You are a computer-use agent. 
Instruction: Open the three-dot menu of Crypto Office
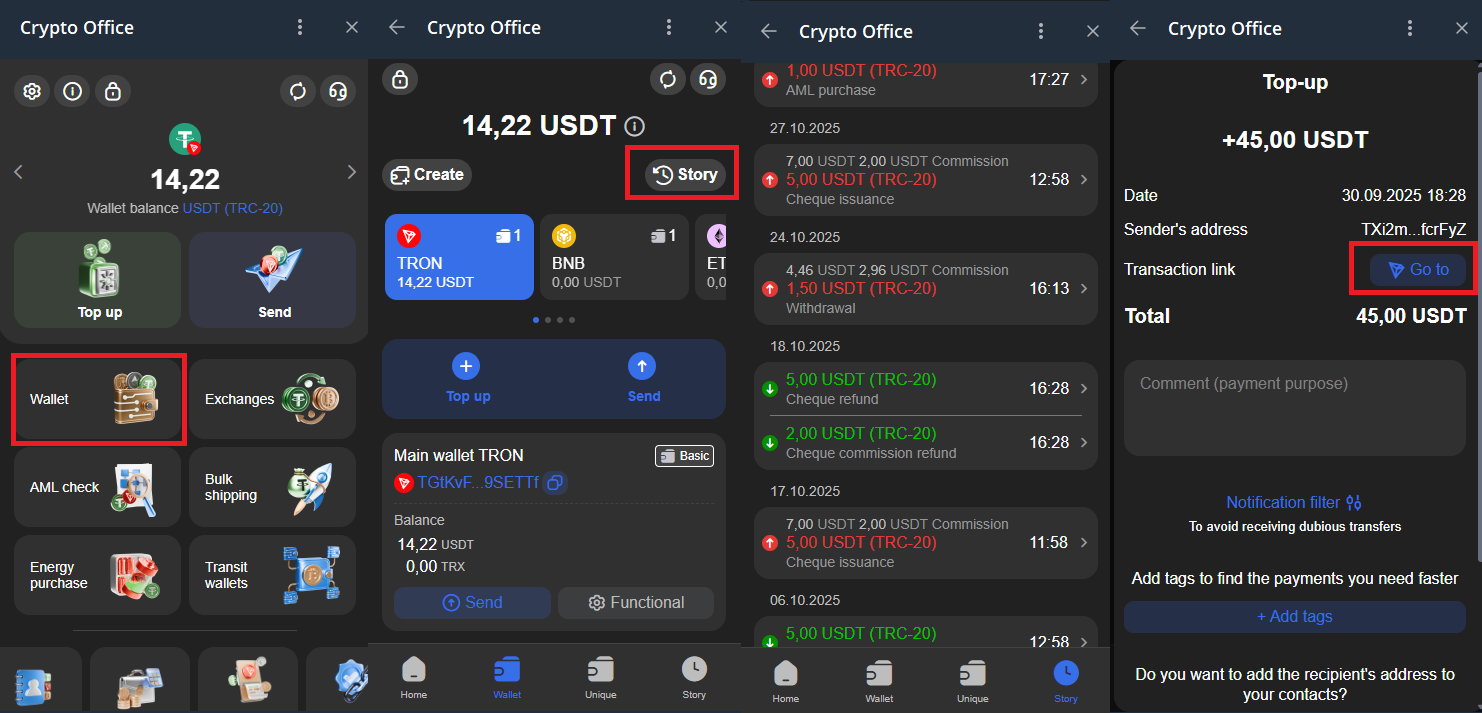click(x=300, y=27)
